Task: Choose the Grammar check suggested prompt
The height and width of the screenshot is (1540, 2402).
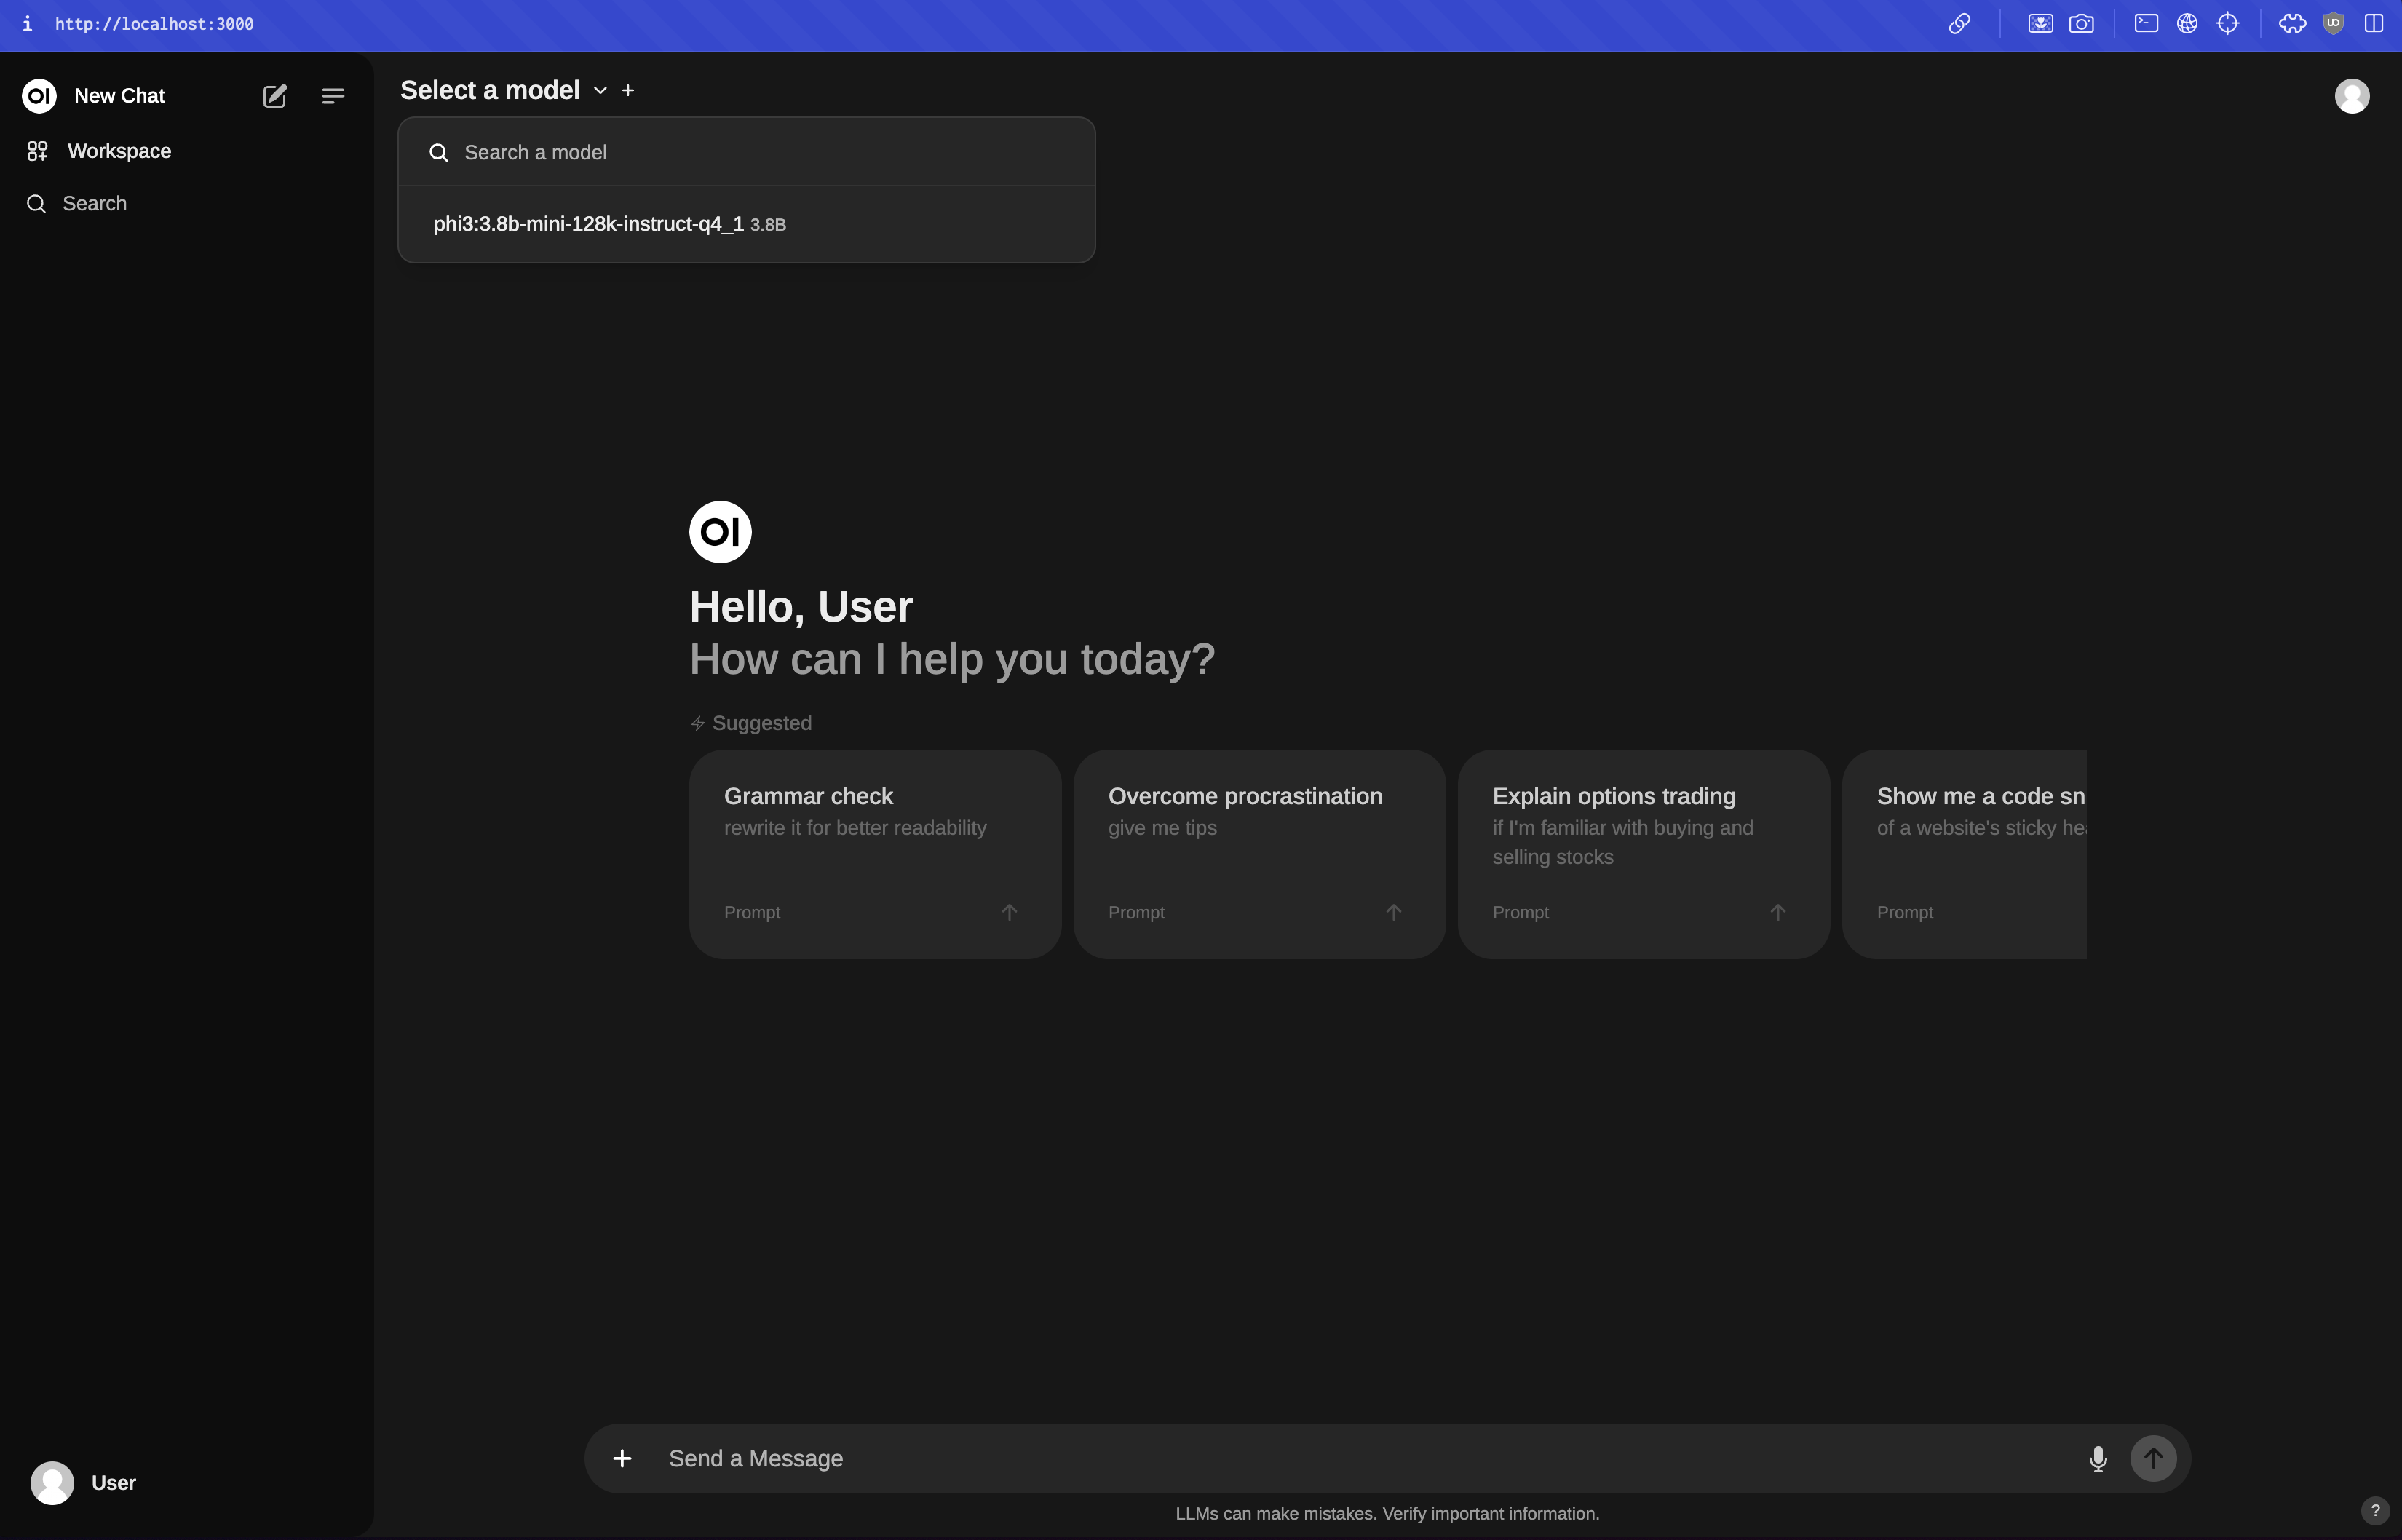Action: (874, 854)
